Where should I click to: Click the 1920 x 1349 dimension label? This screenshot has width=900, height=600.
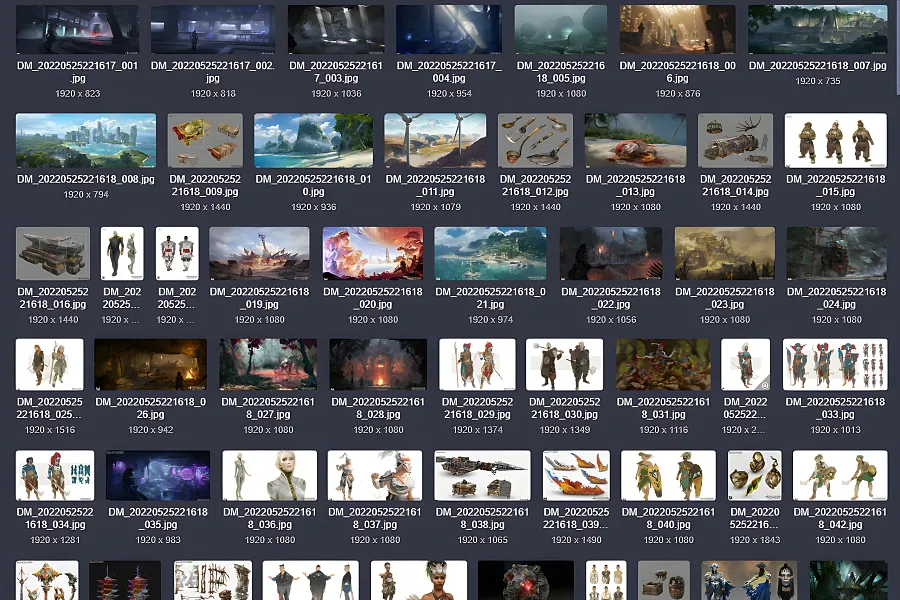[x=565, y=430]
